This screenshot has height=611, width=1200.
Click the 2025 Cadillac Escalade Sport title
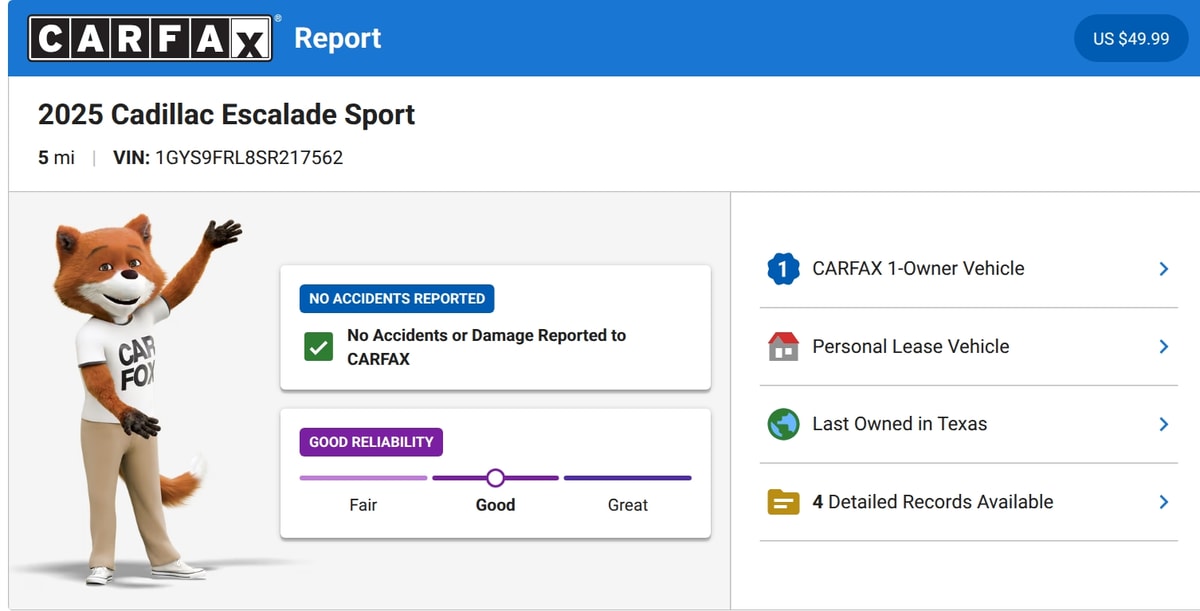pos(227,115)
